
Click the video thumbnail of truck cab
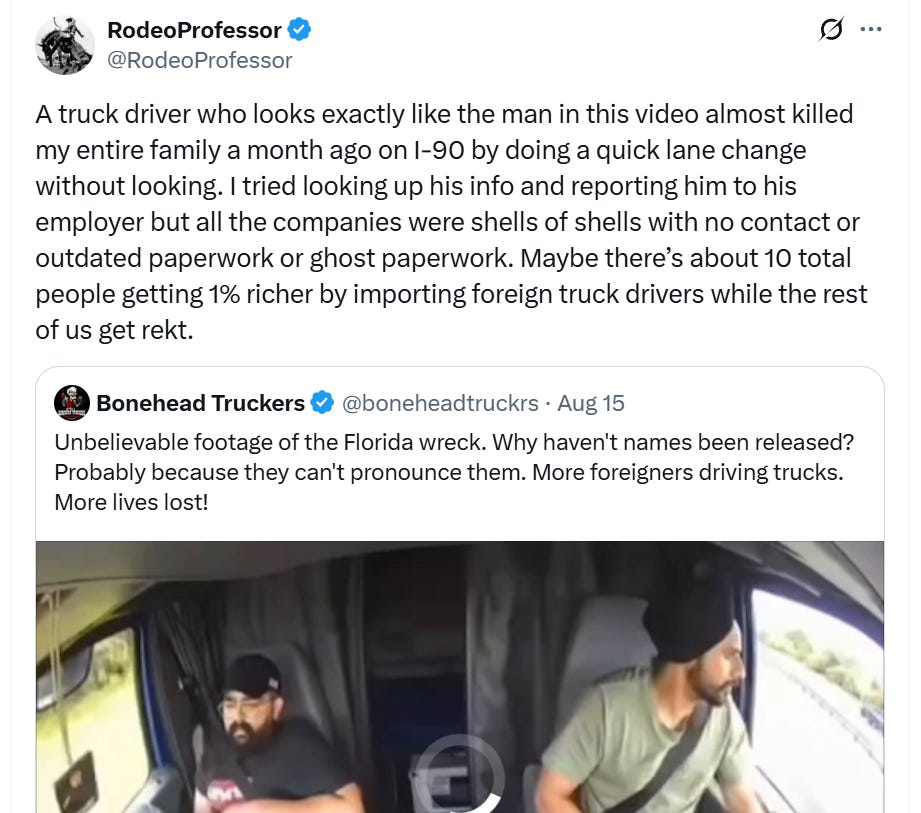point(460,677)
